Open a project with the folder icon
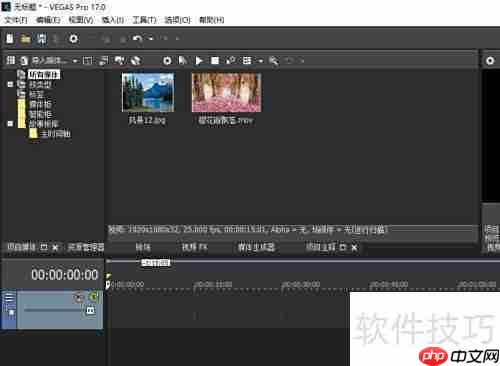Image resolution: width=500 pixels, height=366 pixels. [25, 39]
